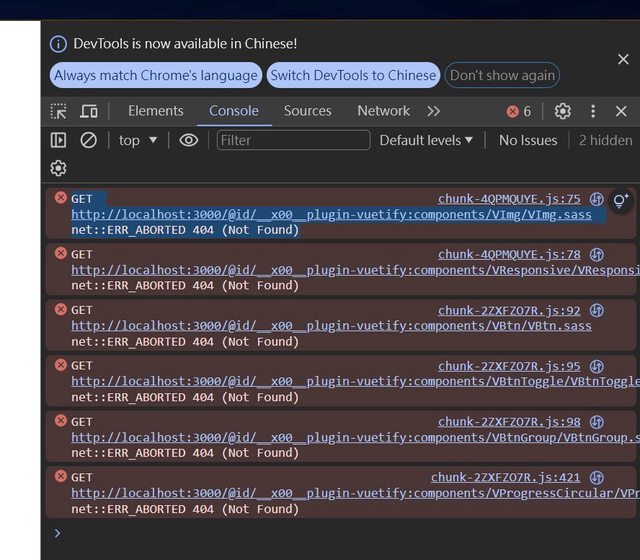640x560 pixels.
Task: Reveal request icon beside chunk-2ZXFZO7R.js:92
Action: pyautogui.click(x=597, y=311)
